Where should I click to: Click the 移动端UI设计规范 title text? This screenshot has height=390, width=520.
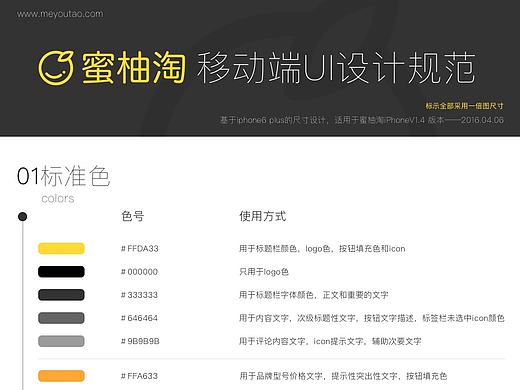(336, 68)
